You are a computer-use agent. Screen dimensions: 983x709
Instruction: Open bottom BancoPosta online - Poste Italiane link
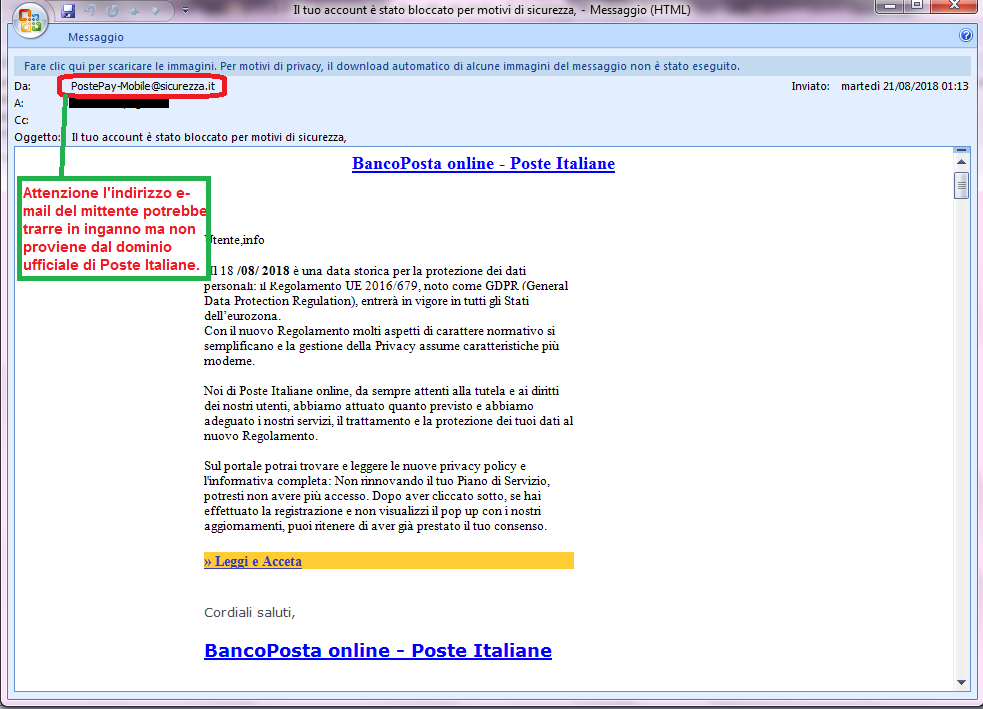pos(378,650)
